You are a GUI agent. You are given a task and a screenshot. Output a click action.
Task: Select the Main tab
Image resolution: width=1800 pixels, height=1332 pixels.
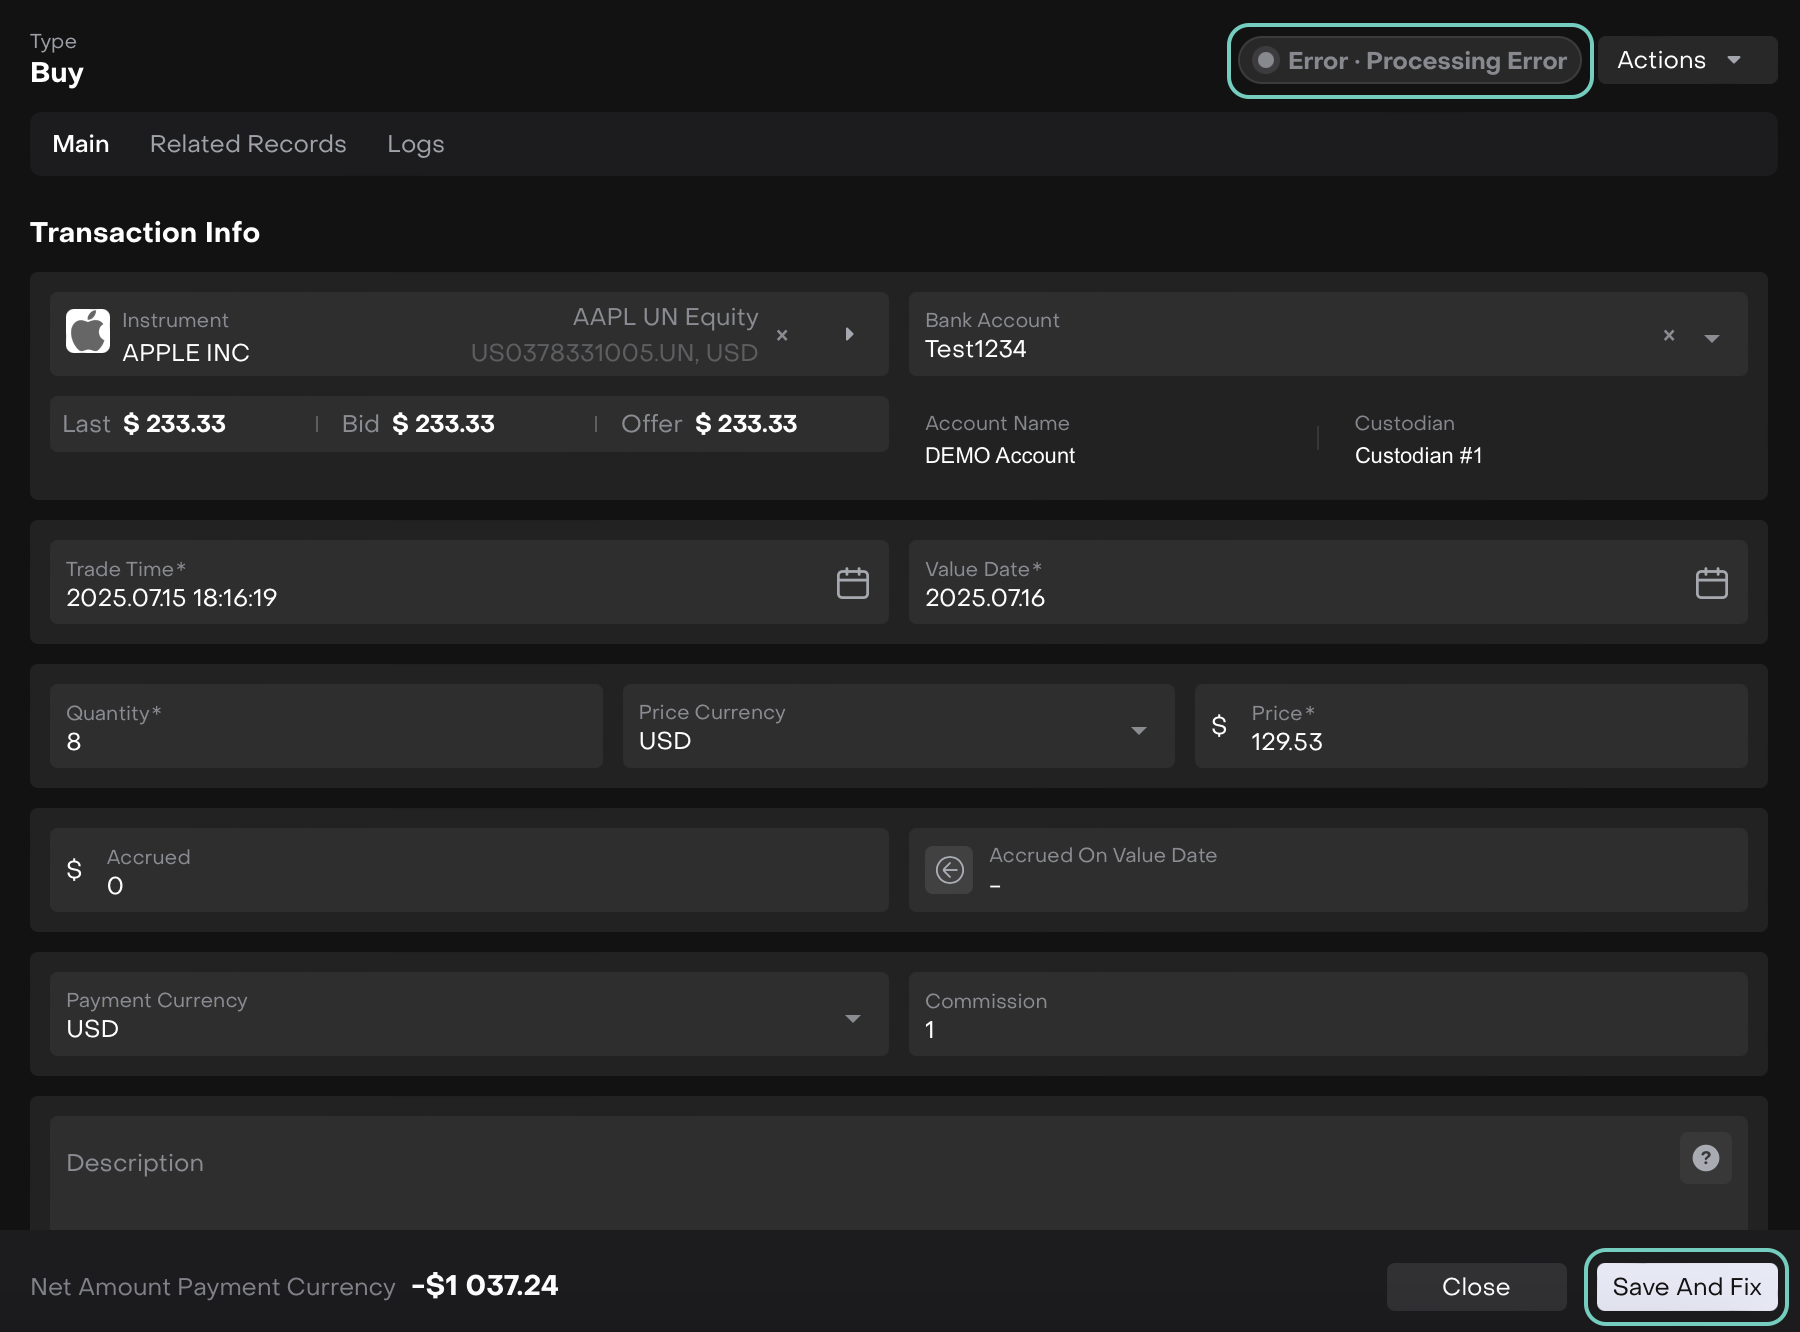tap(81, 144)
